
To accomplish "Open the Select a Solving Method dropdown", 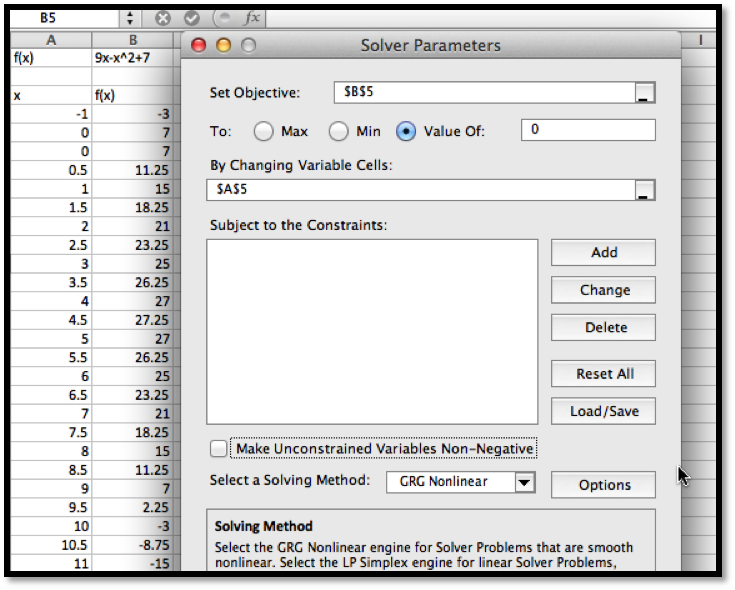I will coord(525,482).
